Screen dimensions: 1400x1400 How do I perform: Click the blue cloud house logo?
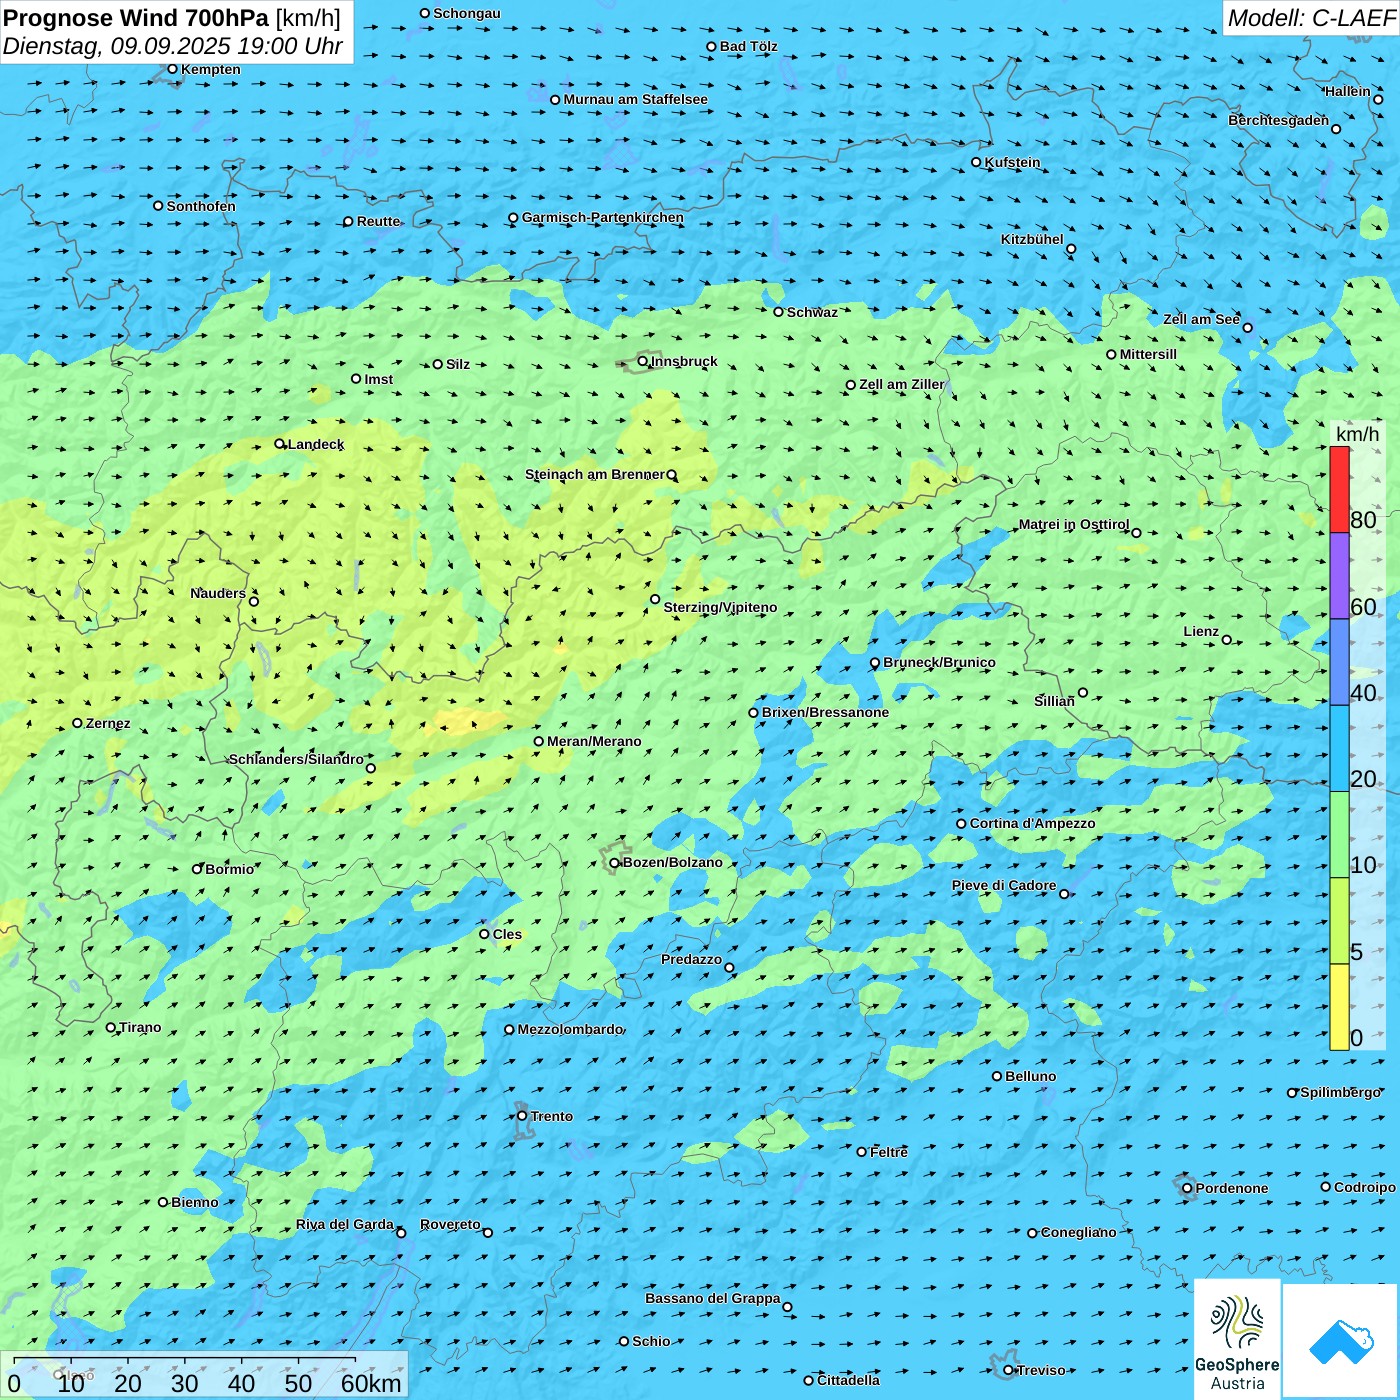point(1341,1341)
